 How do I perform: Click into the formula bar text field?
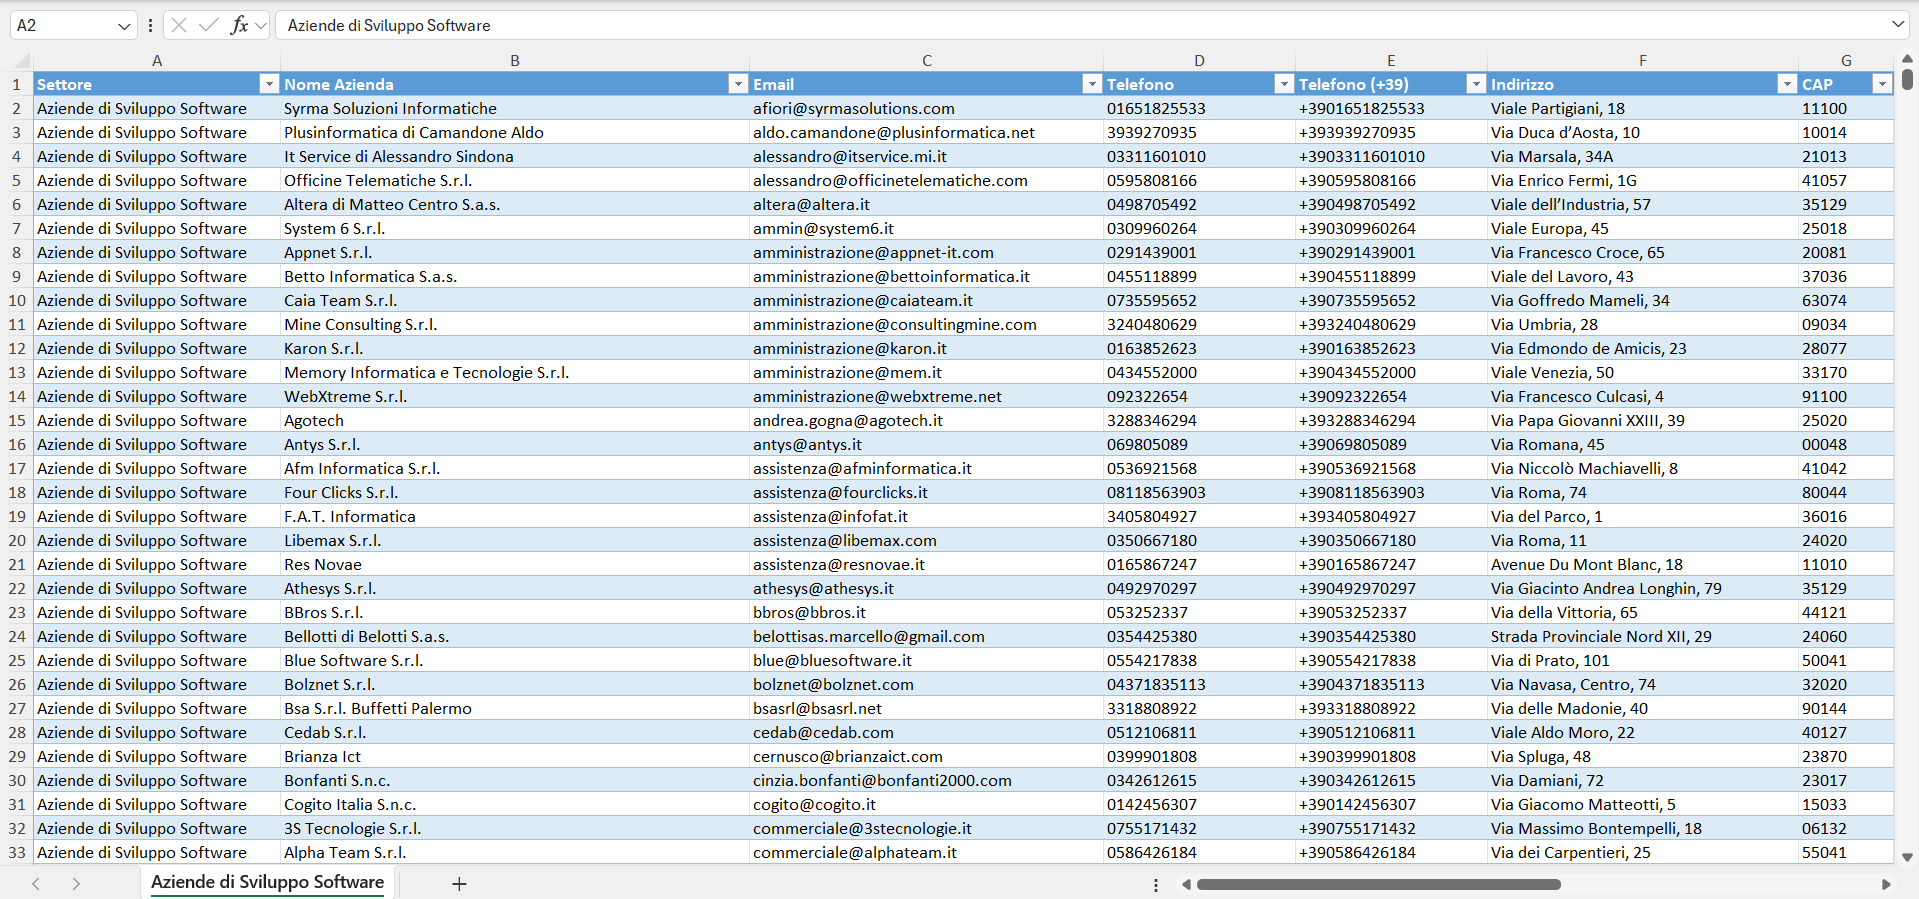pos(1080,25)
